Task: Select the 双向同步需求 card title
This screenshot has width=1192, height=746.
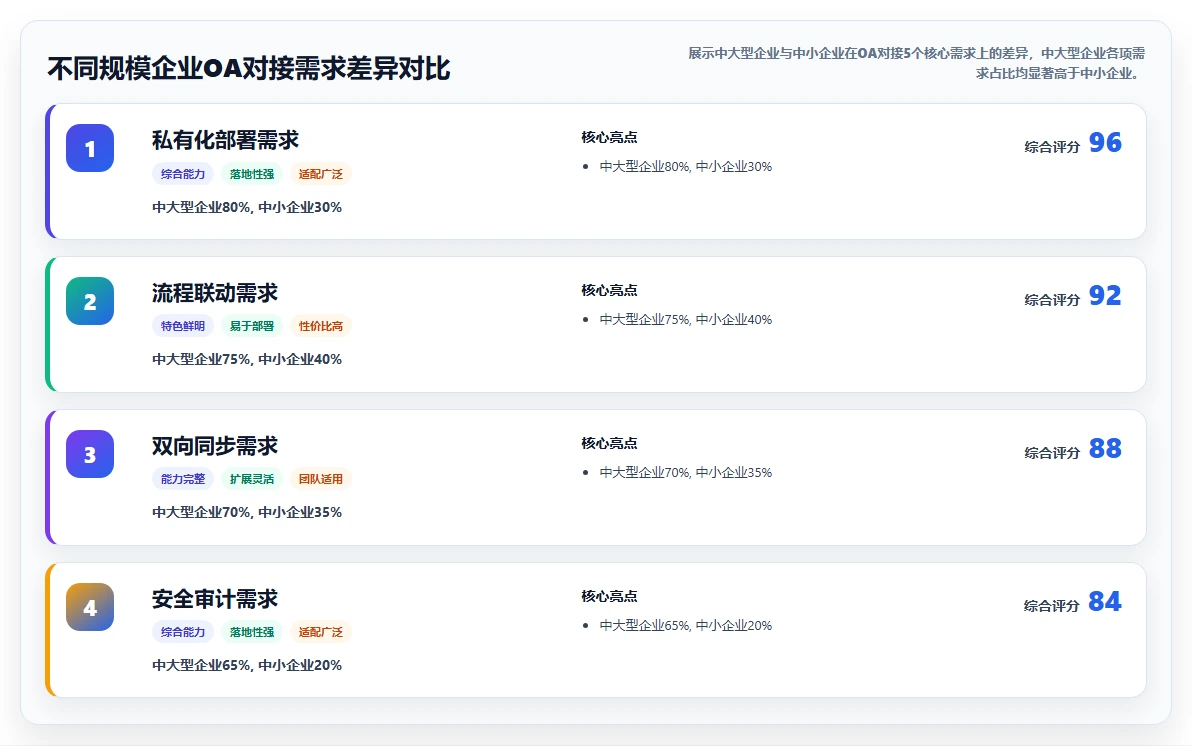Action: 214,446
